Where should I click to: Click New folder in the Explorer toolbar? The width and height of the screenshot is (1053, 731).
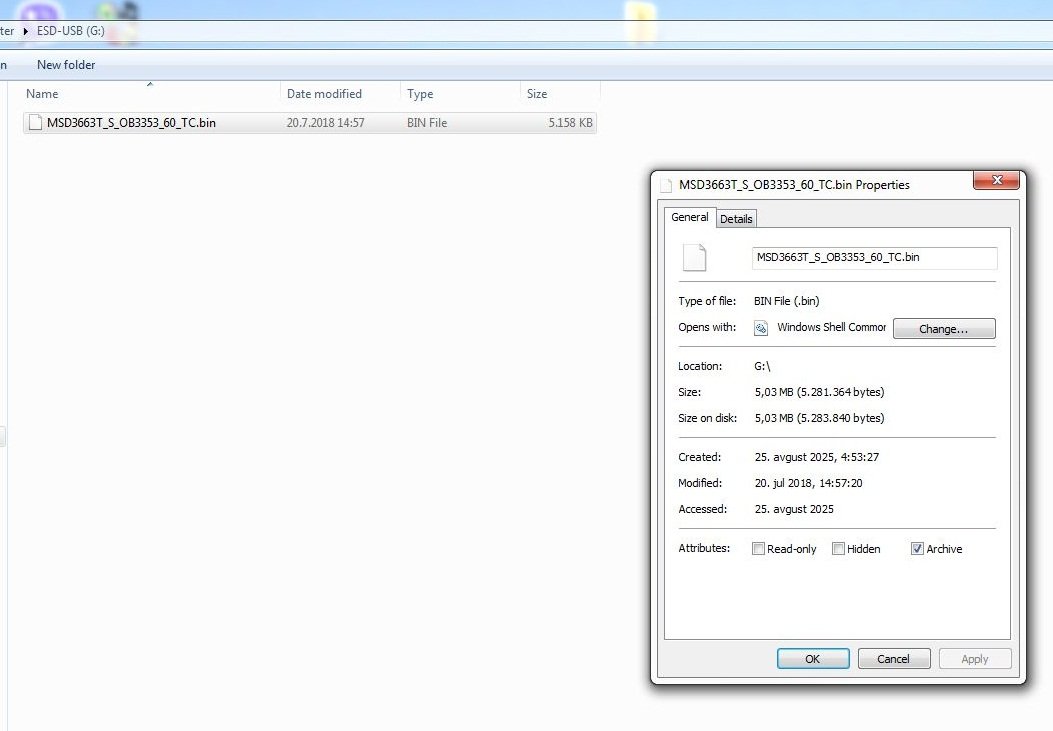[66, 65]
